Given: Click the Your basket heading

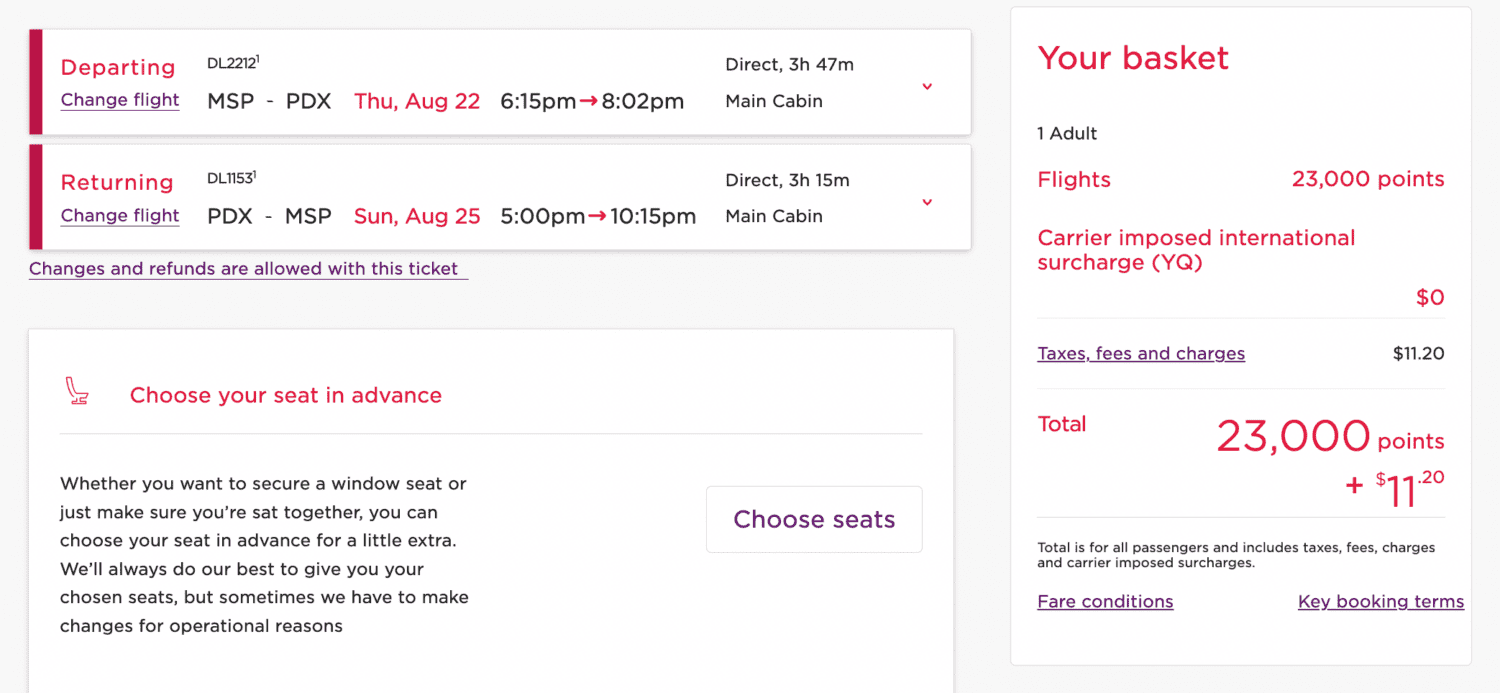Looking at the screenshot, I should (x=1132, y=58).
